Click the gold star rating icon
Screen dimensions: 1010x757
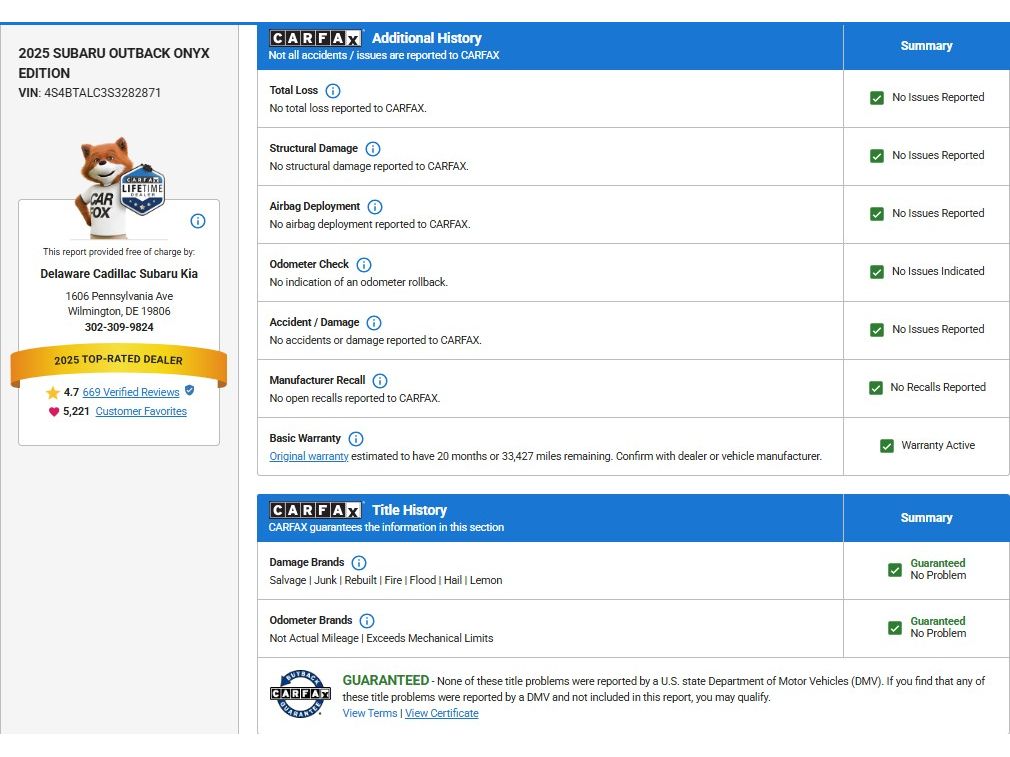(x=53, y=392)
